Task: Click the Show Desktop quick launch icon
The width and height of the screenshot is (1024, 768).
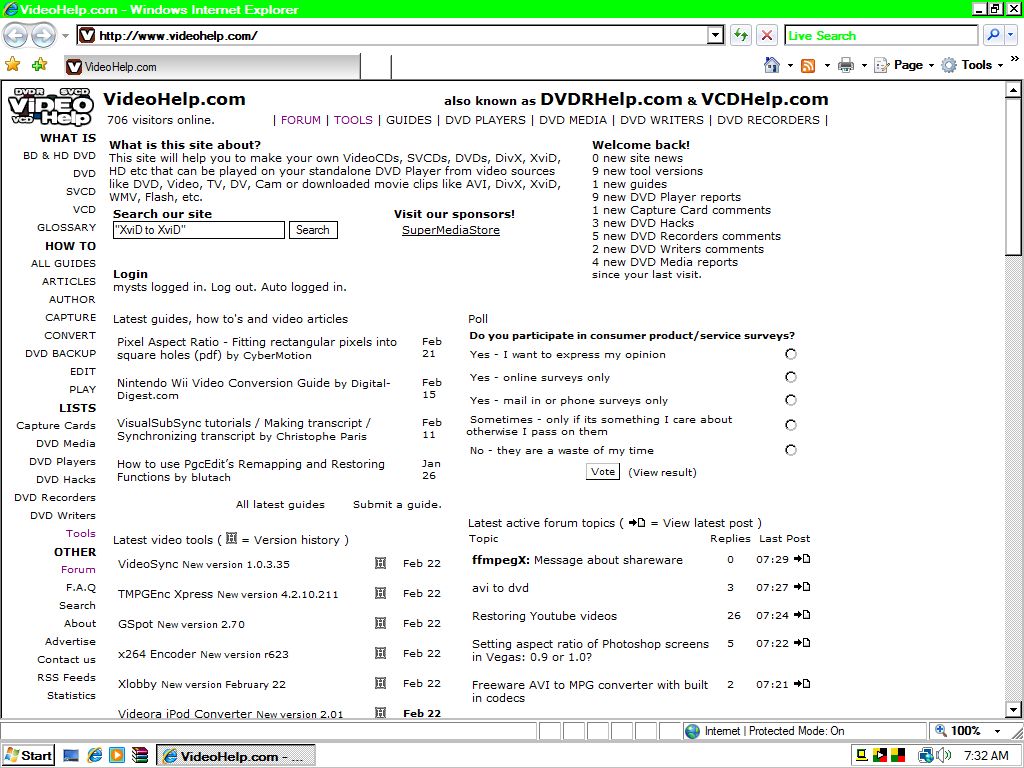Action: coord(71,756)
